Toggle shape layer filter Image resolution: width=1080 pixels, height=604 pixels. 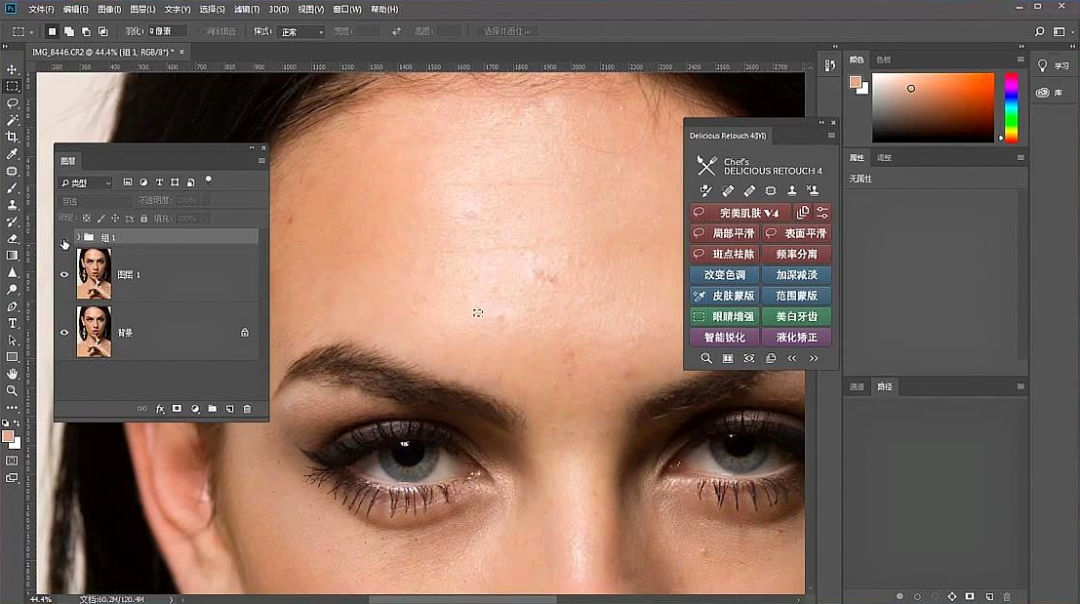point(175,183)
